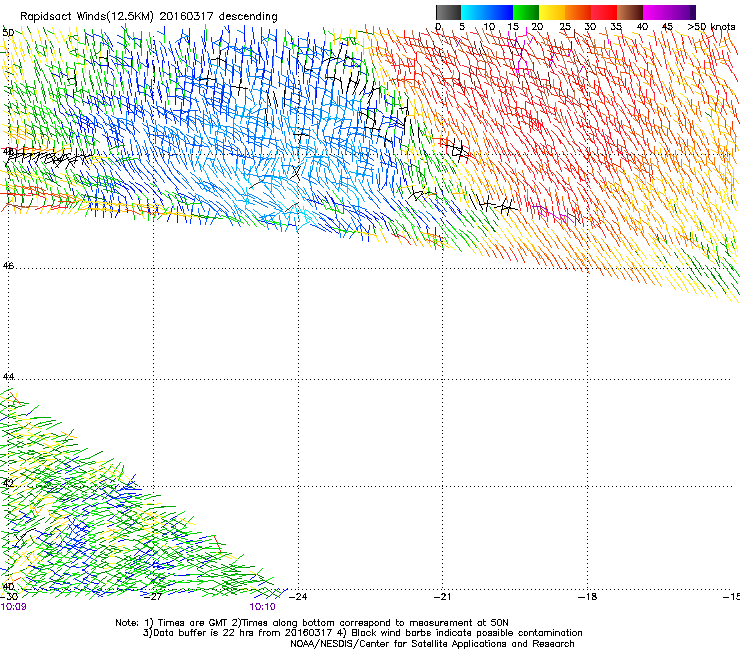The height and width of the screenshot is (650, 740).
Task: Pick the orange 25-30 knots color bar segment
Action: pos(578,12)
